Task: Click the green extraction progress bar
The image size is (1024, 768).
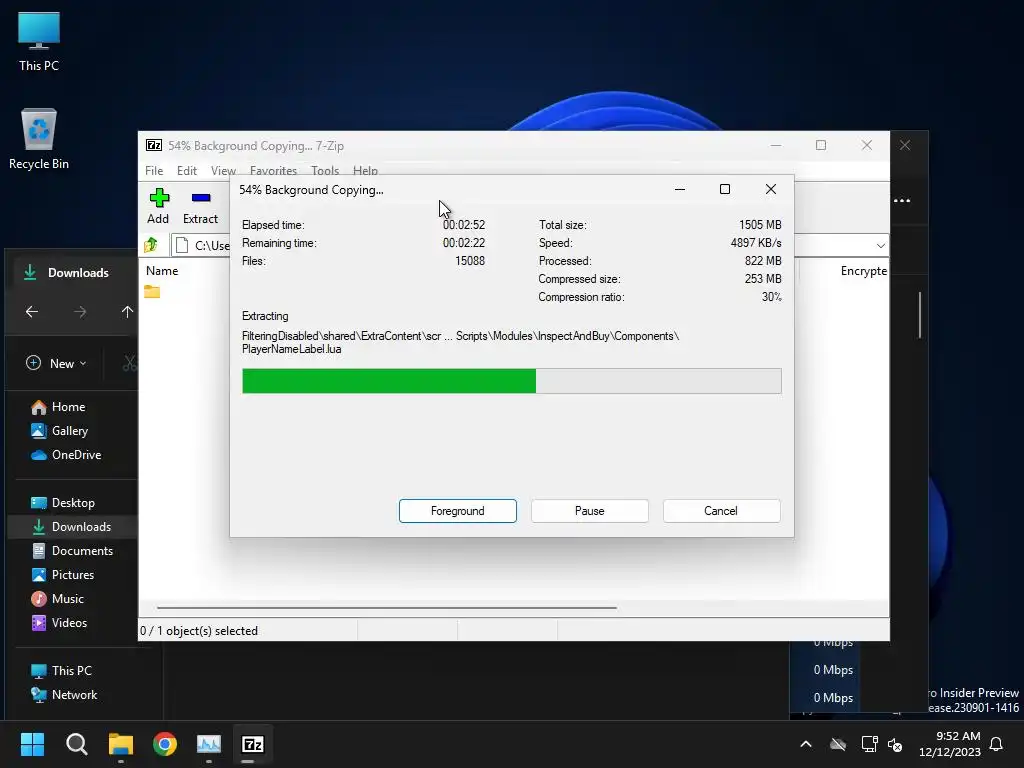Action: point(511,381)
